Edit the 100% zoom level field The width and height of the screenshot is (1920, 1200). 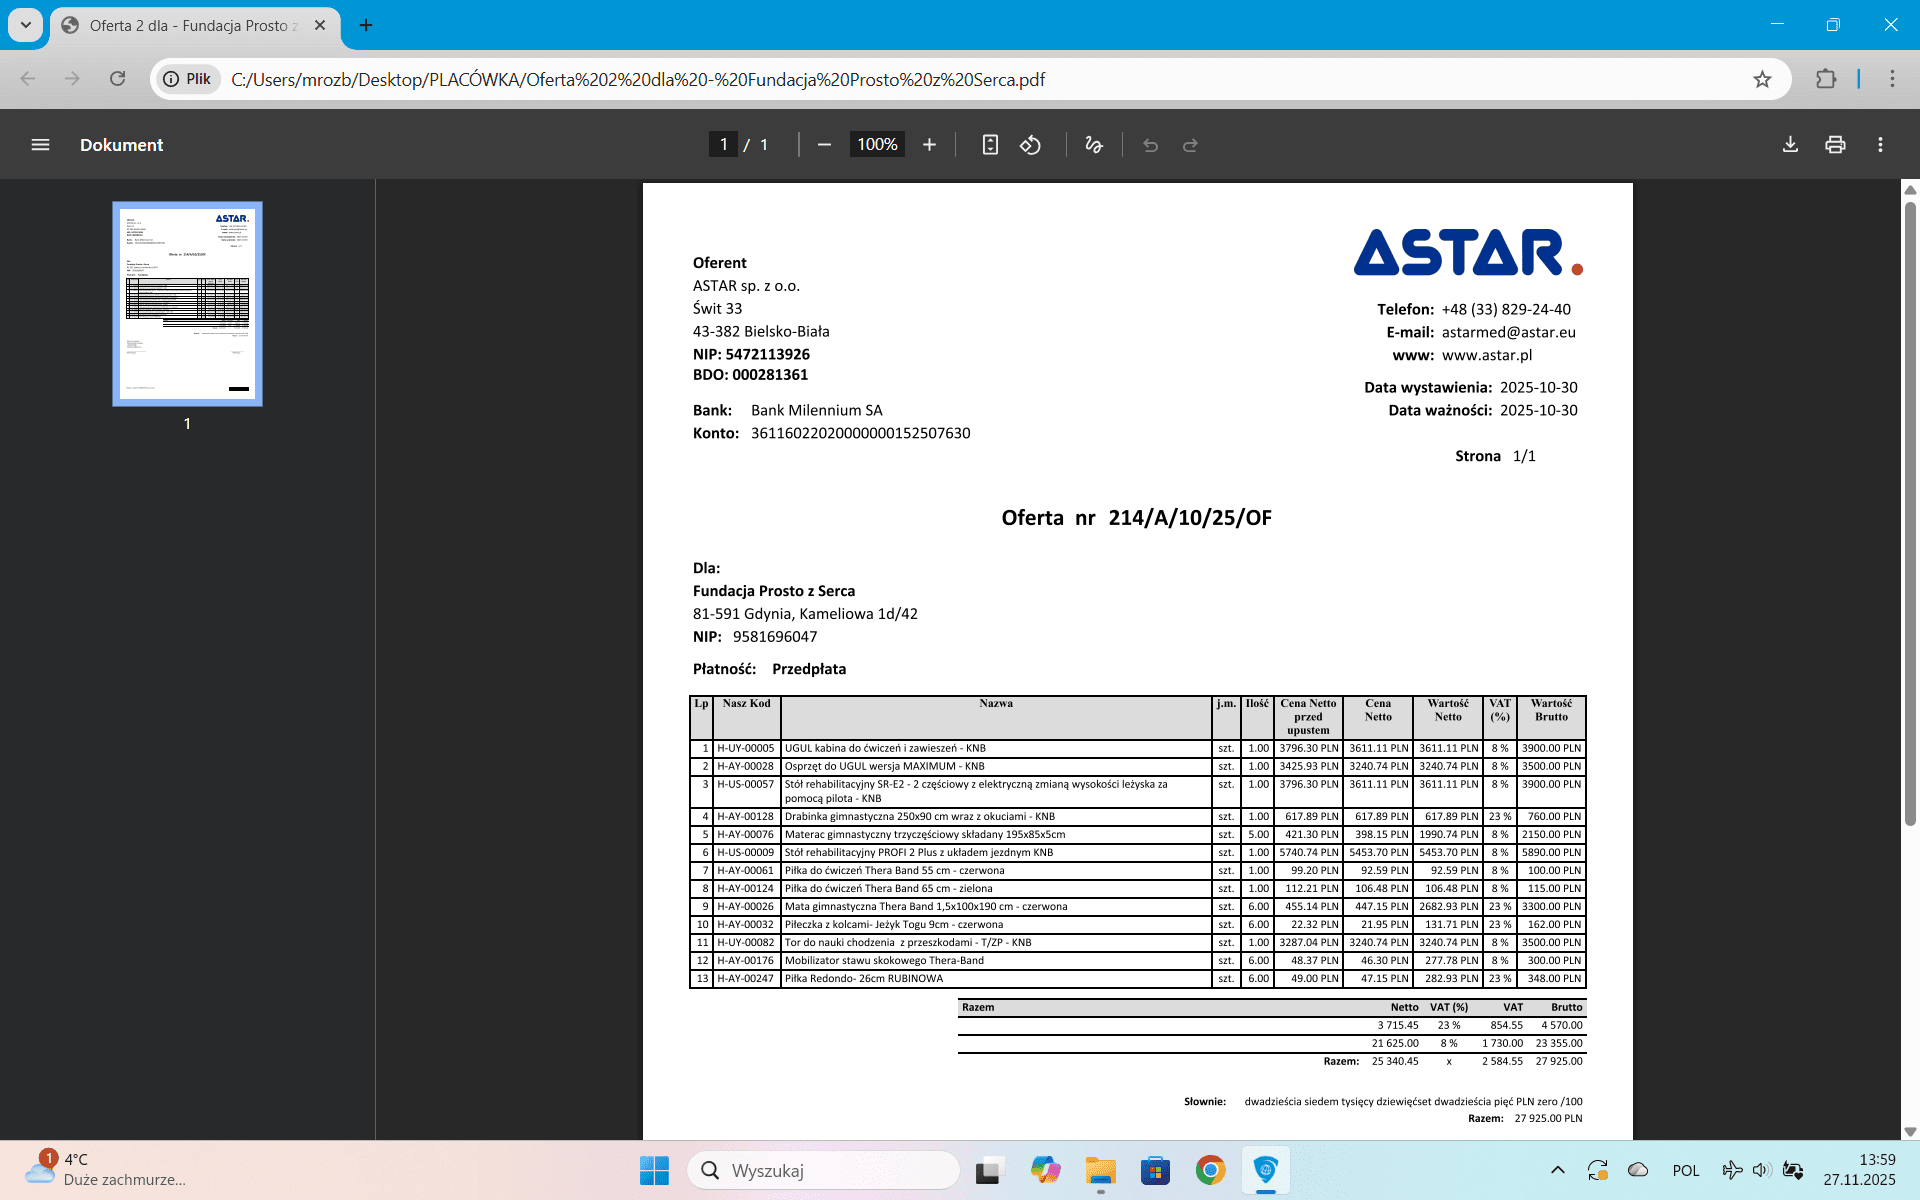point(877,145)
